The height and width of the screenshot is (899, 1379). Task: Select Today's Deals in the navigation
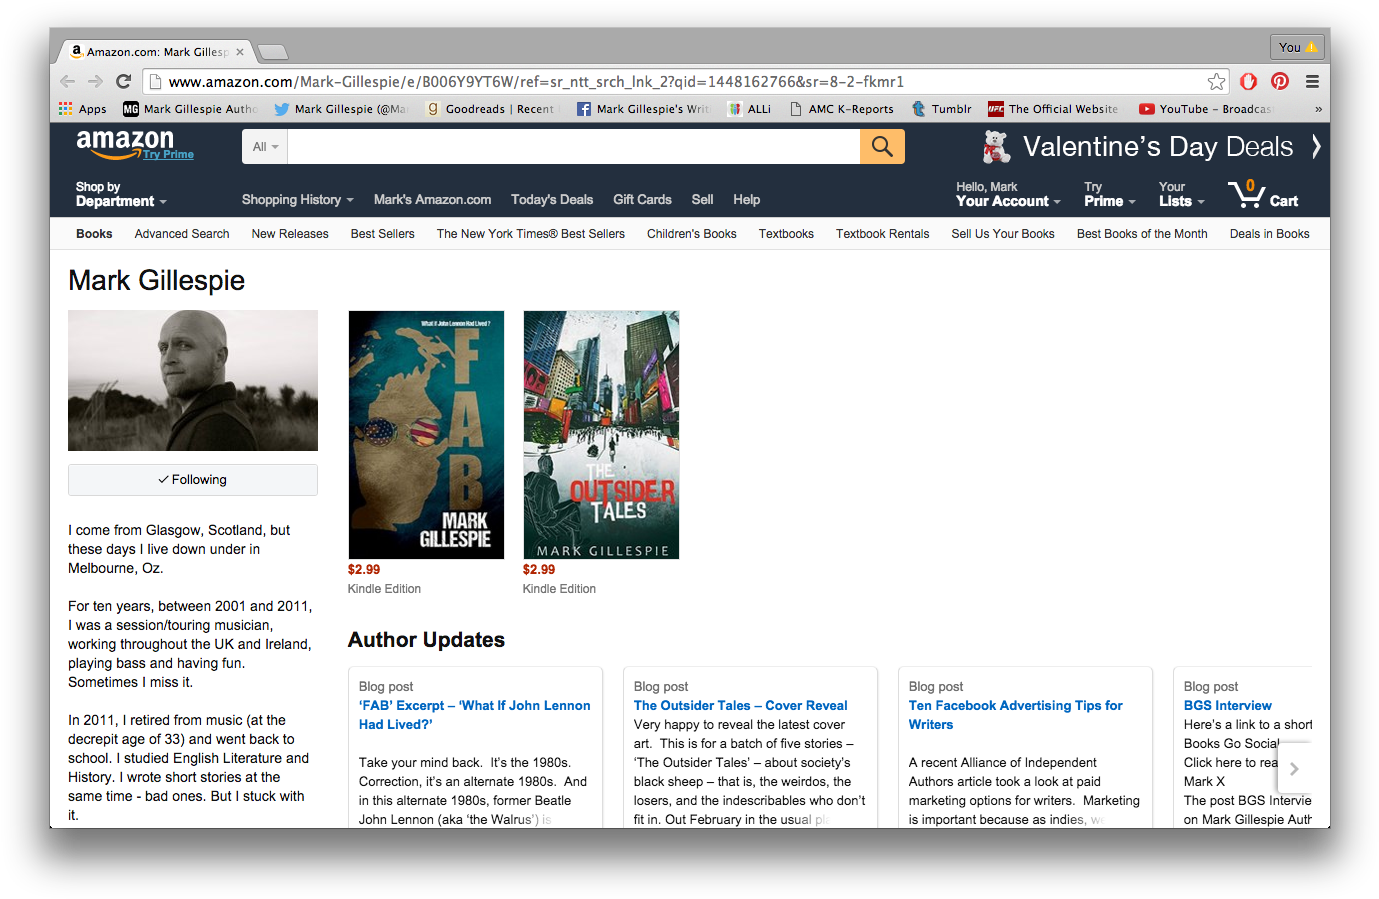coord(552,199)
